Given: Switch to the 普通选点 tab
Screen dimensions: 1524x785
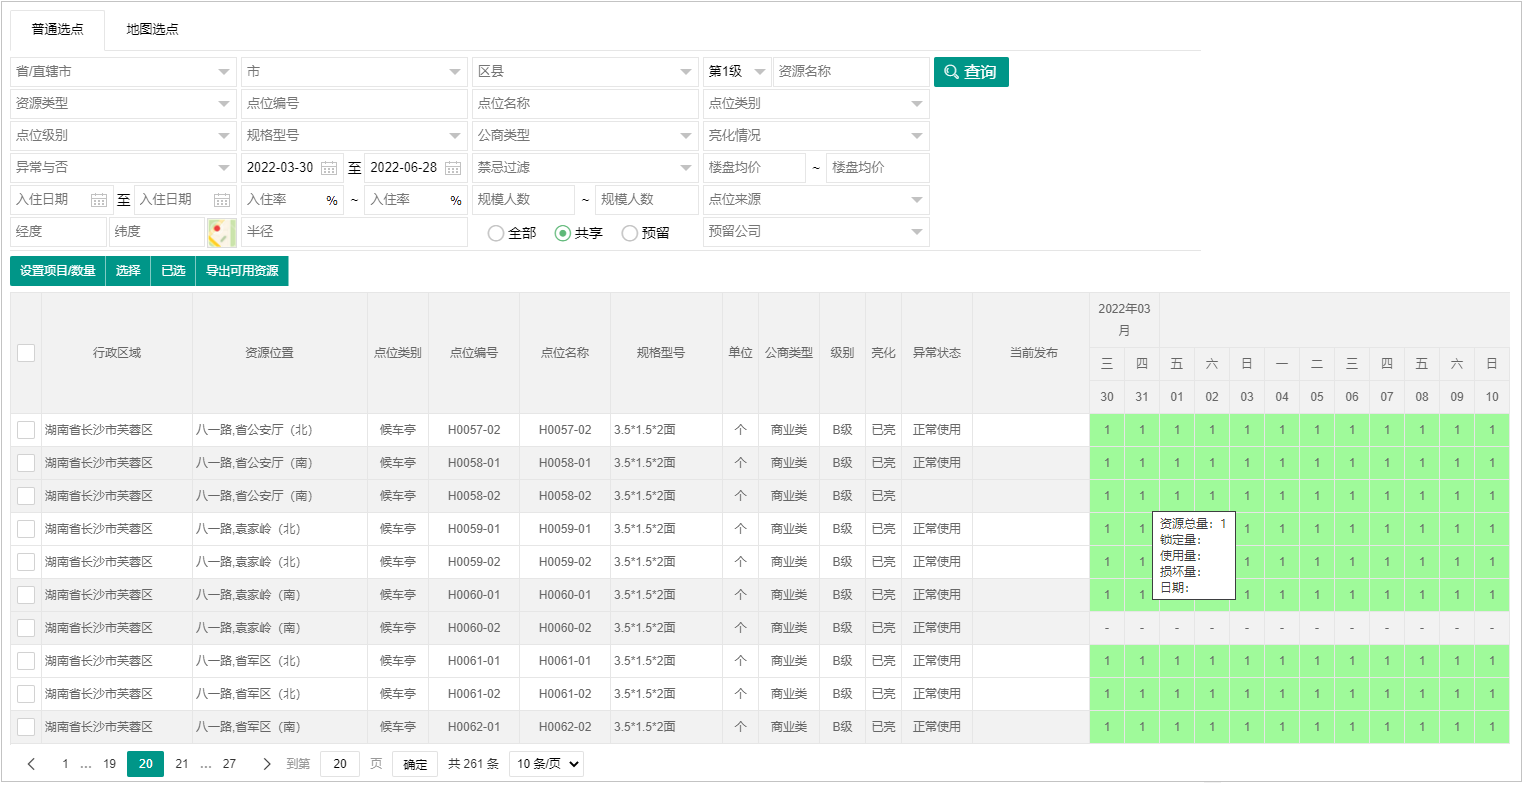Looking at the screenshot, I should (57, 30).
